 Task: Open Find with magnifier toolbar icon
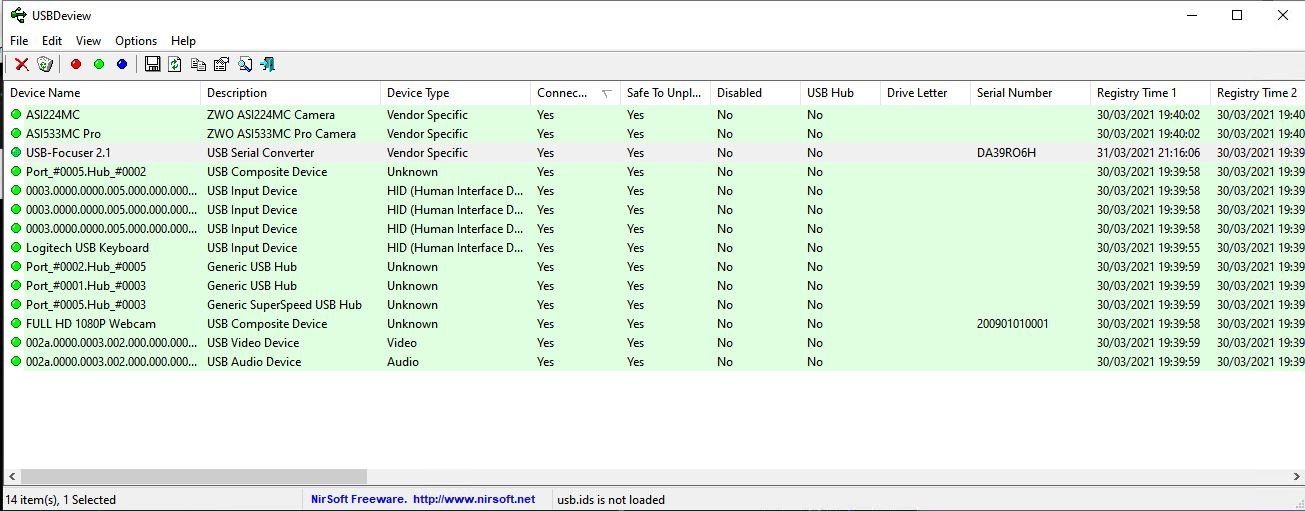coord(244,64)
